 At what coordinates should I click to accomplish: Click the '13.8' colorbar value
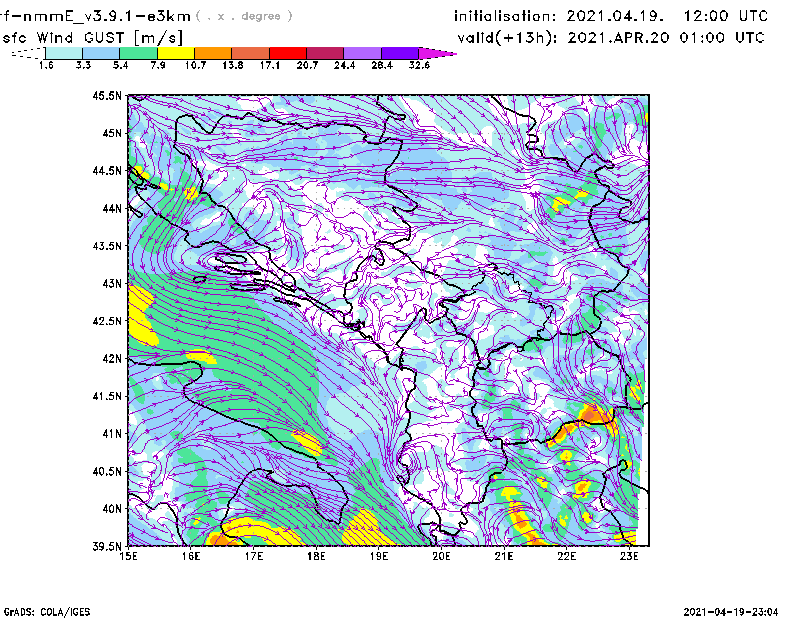click(233, 65)
